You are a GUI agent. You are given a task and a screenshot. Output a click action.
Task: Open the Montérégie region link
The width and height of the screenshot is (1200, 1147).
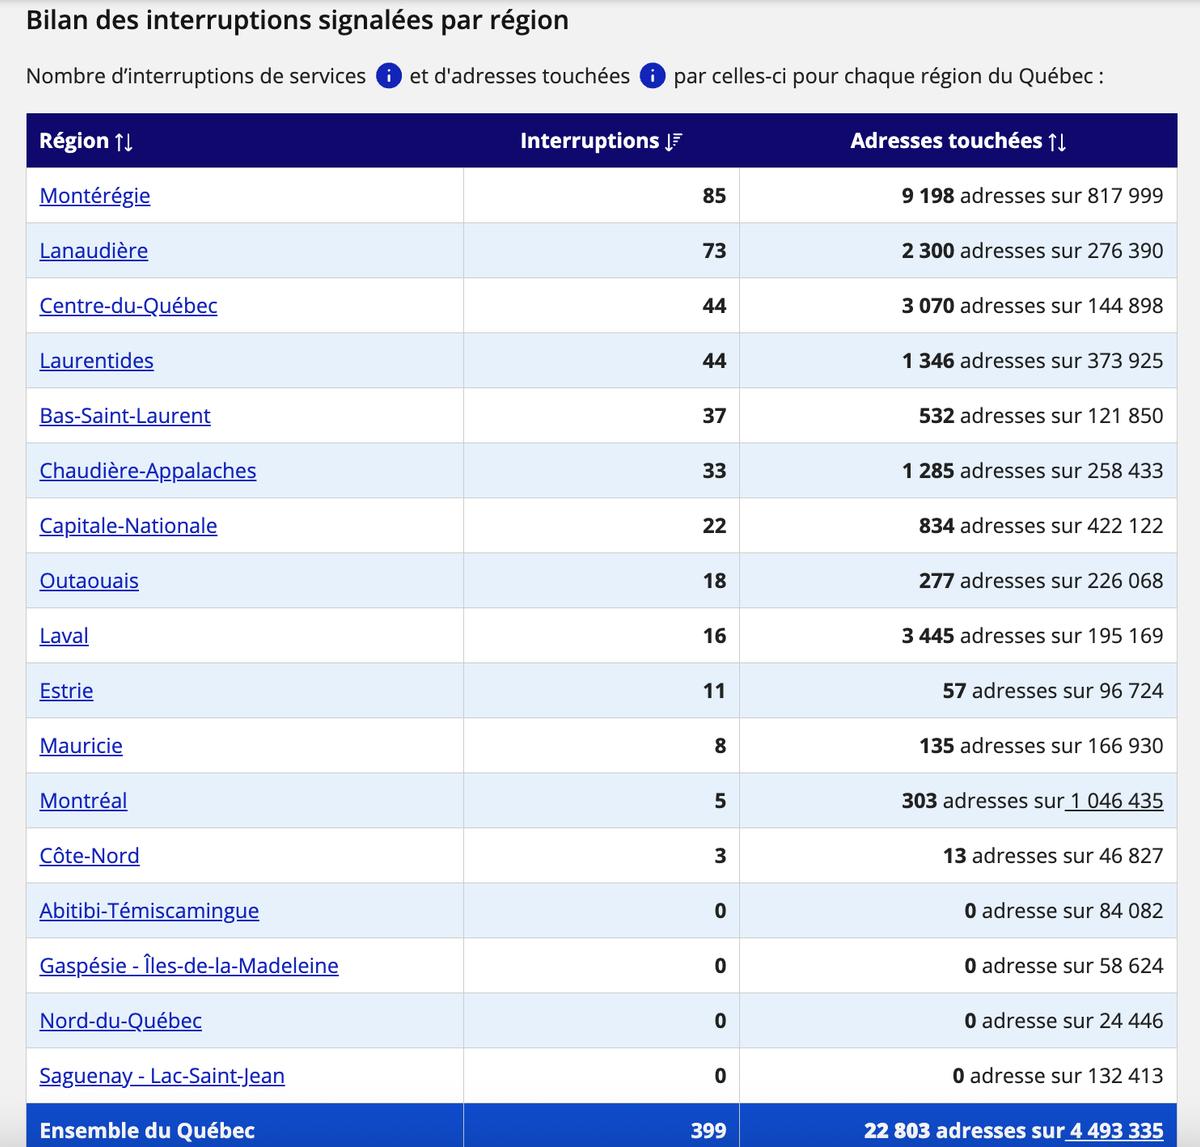point(95,196)
